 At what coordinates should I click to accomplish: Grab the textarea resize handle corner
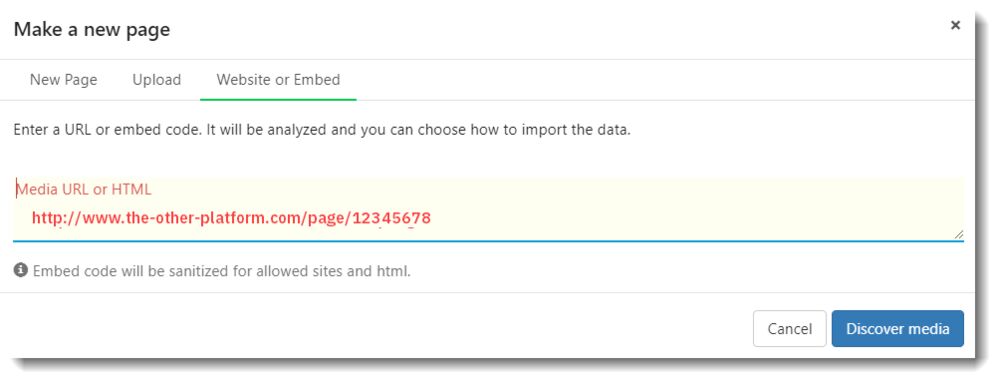click(959, 235)
